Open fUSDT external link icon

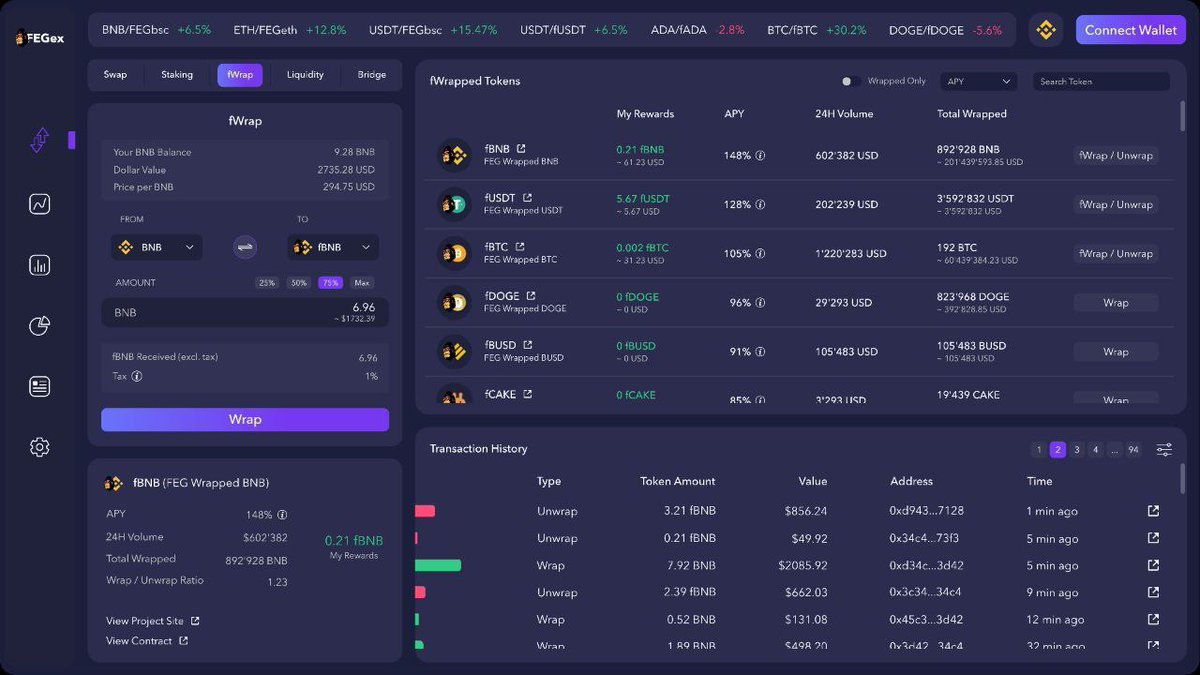coord(528,198)
